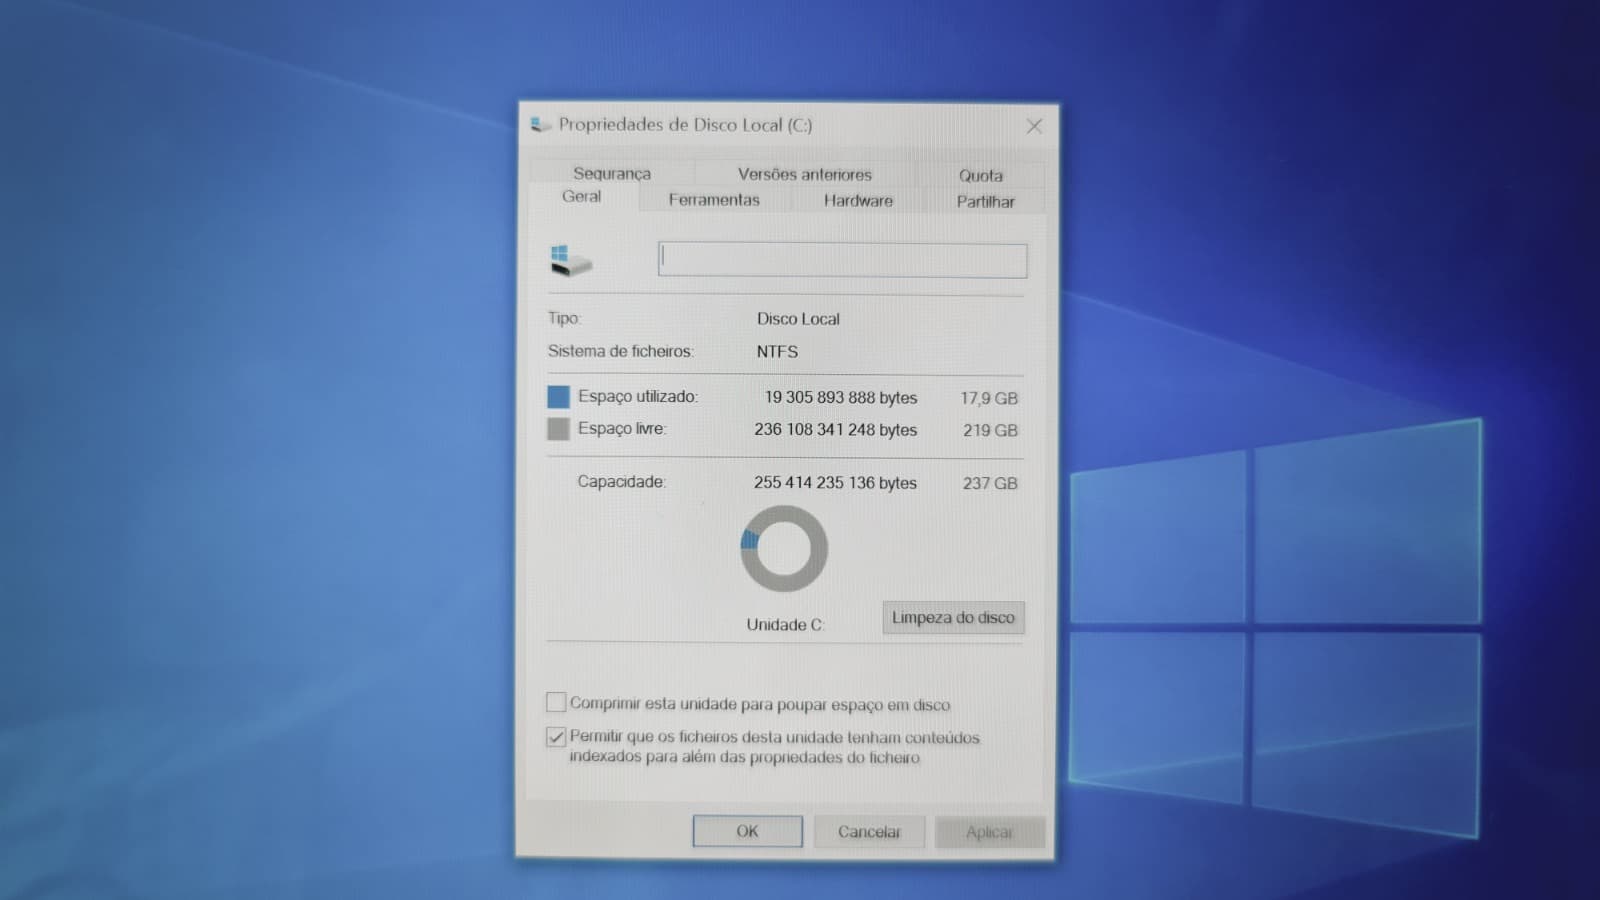1600x900 pixels.
Task: Click the Limpeza do disco button
Action: [x=953, y=617]
